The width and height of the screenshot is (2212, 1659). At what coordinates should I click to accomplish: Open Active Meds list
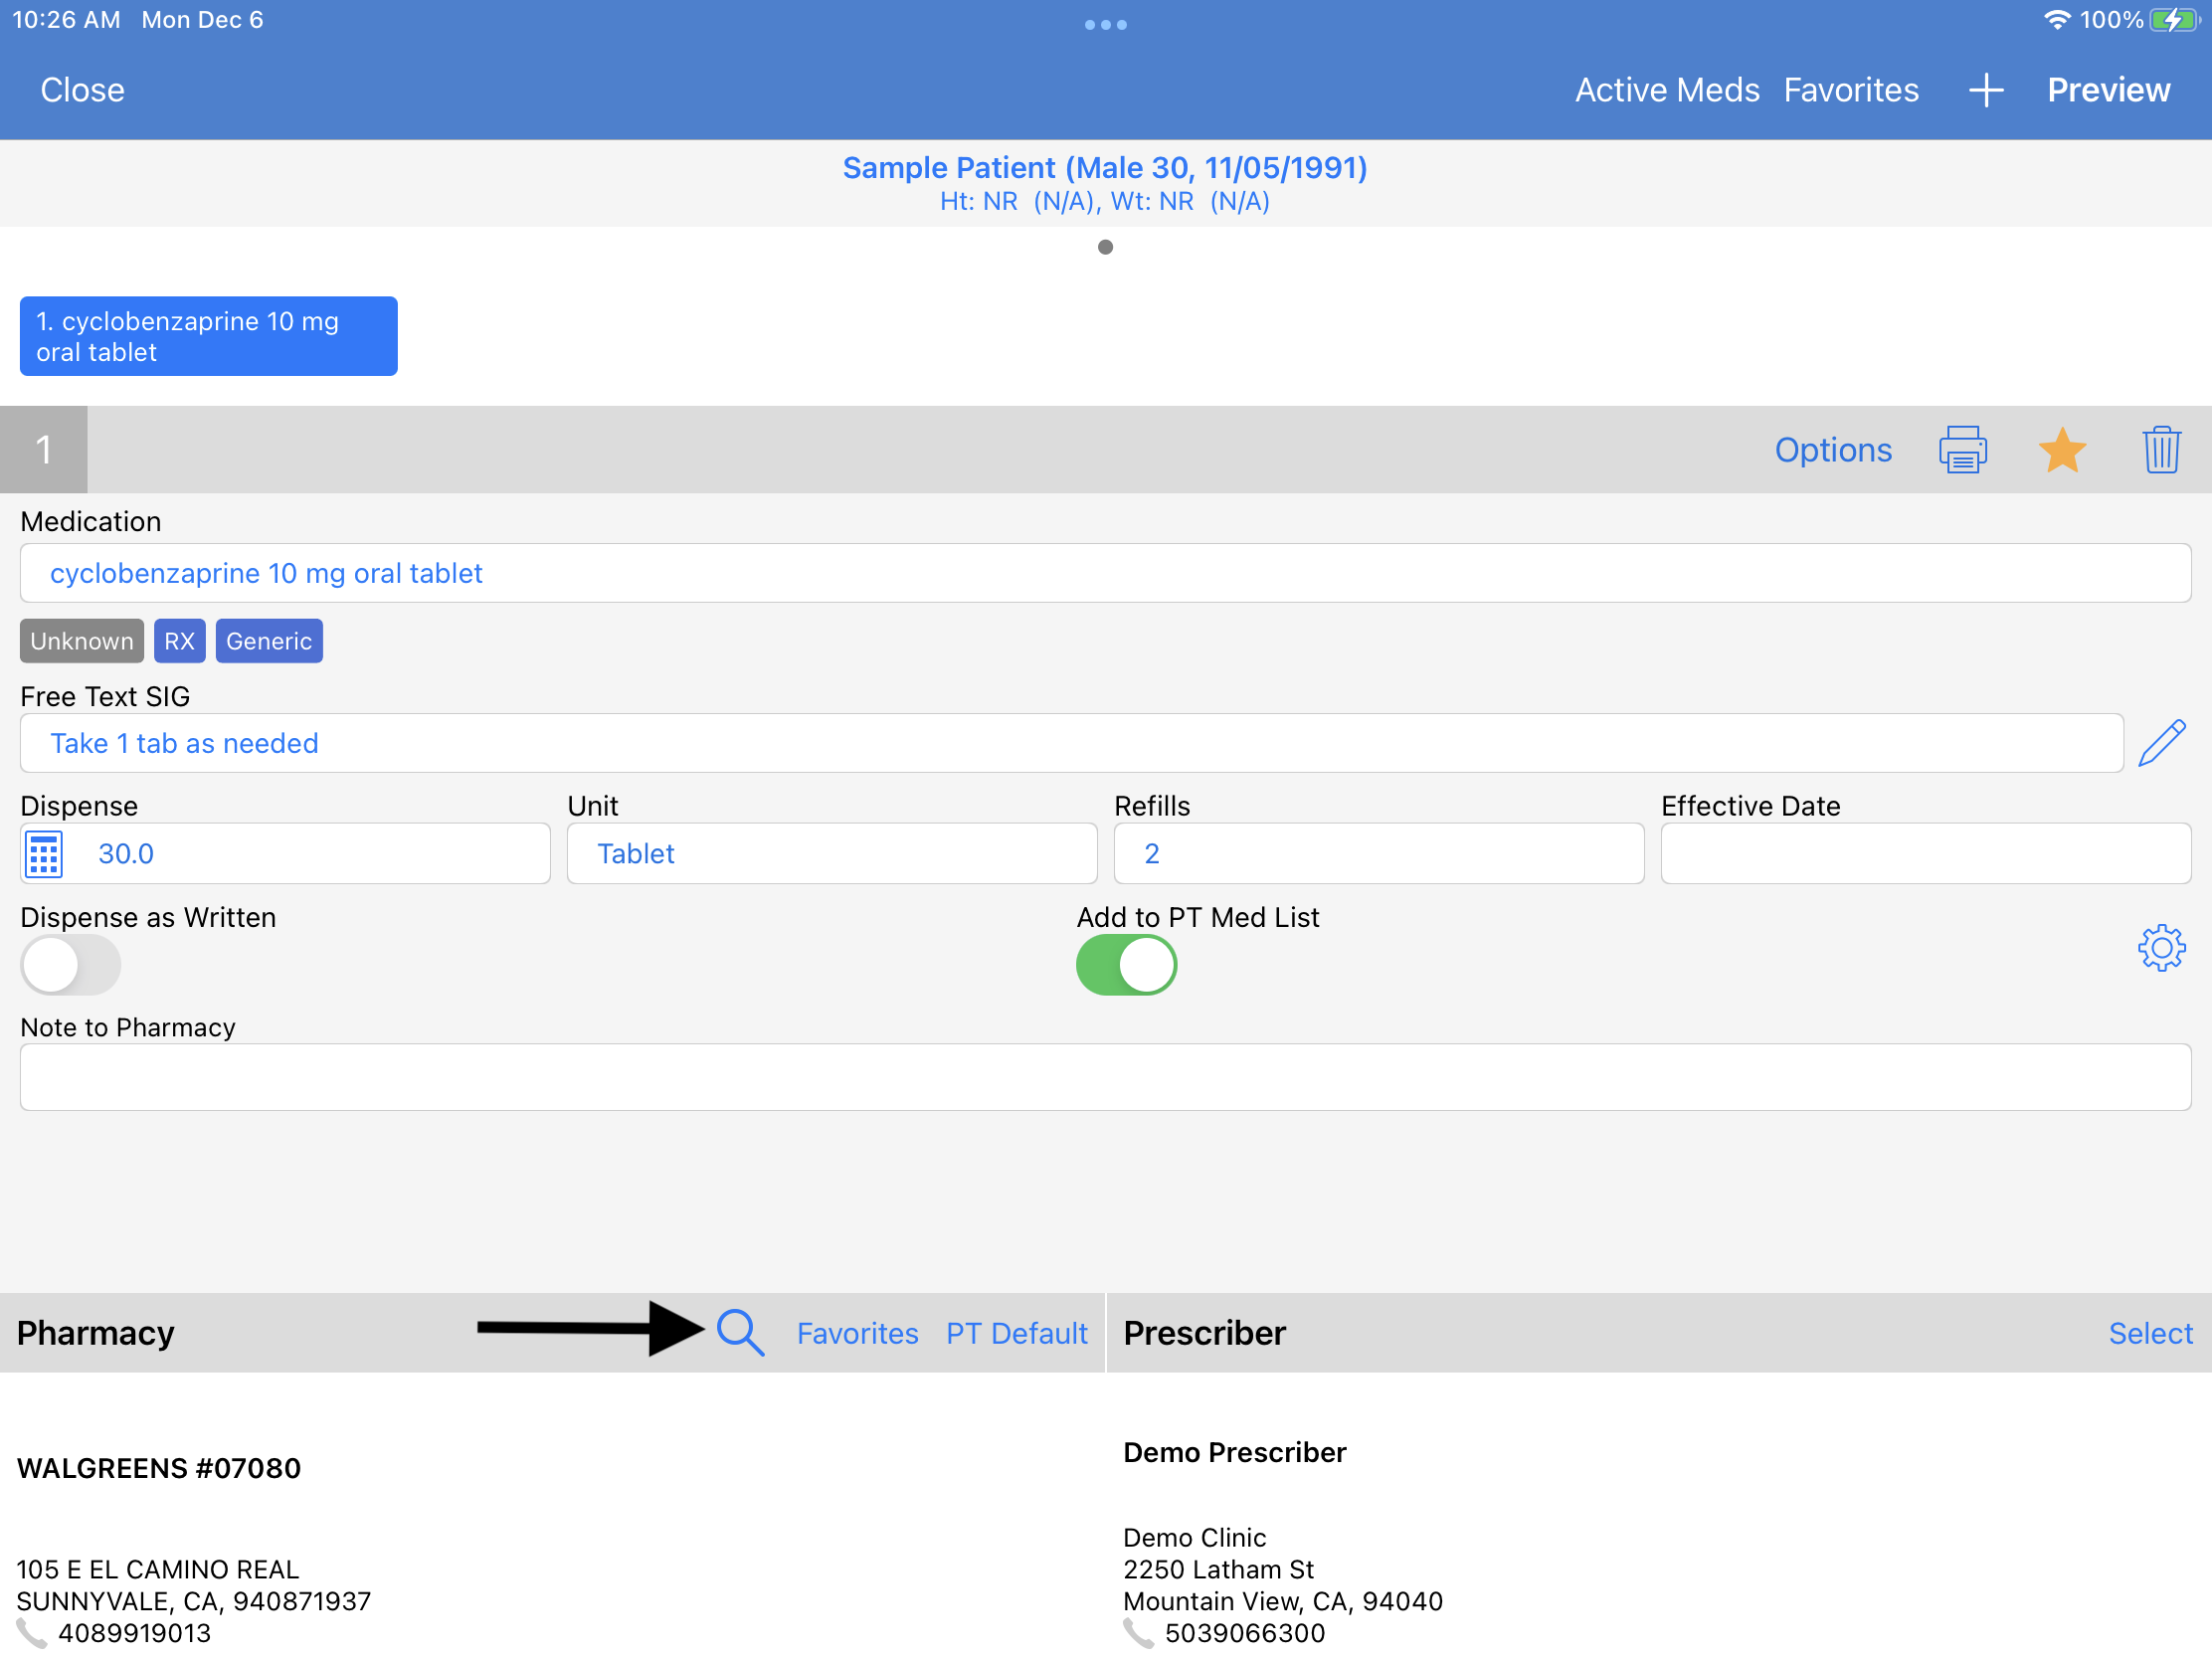[1666, 90]
